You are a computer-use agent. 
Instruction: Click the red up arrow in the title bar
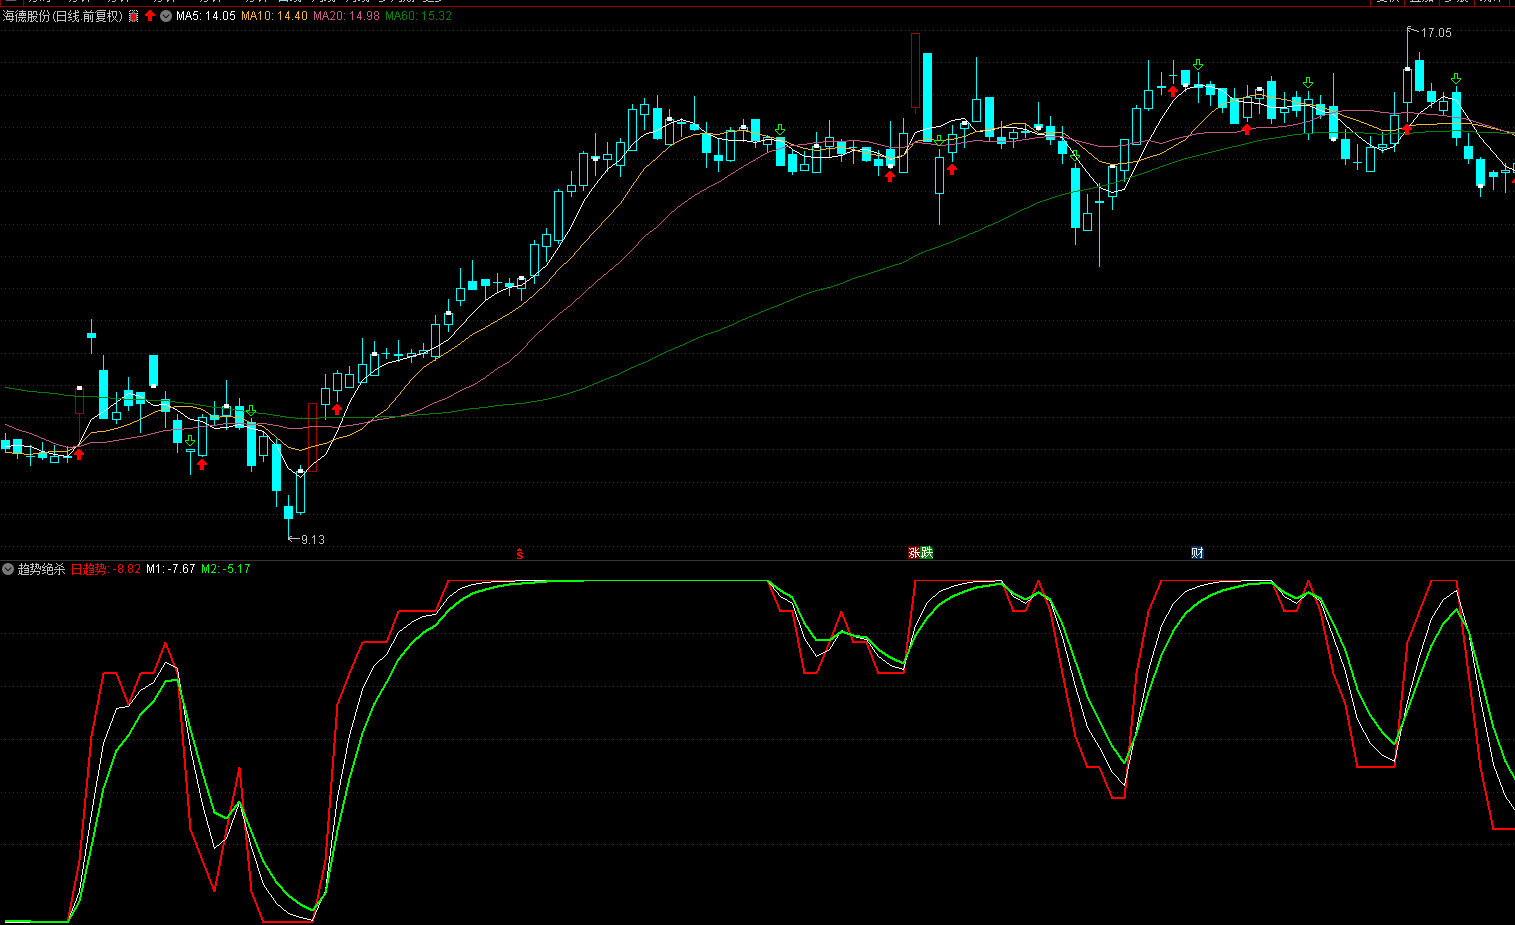[150, 16]
